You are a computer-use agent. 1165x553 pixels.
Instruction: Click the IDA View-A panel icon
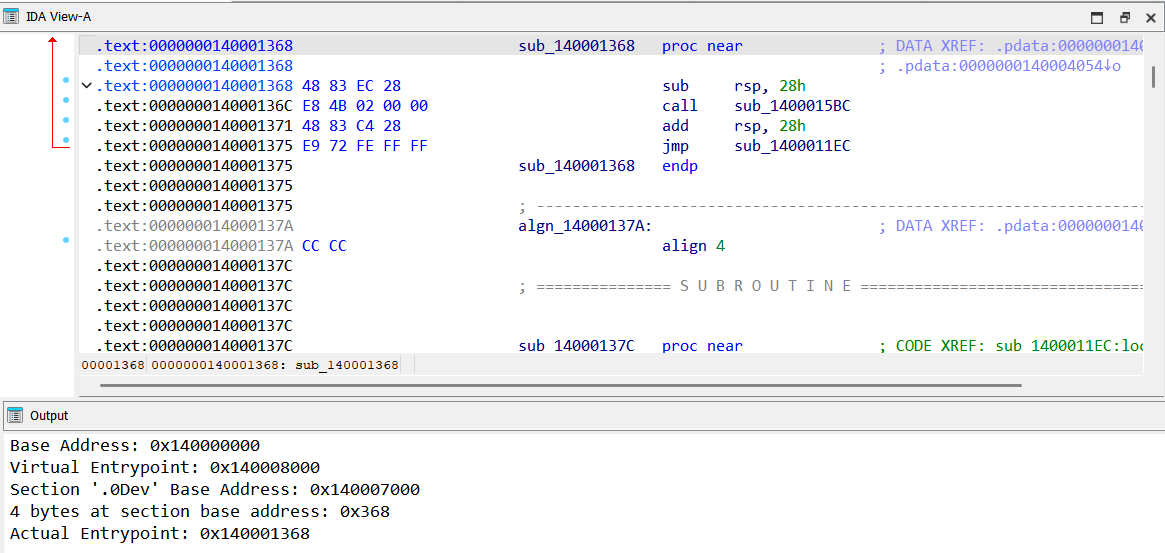click(12, 17)
